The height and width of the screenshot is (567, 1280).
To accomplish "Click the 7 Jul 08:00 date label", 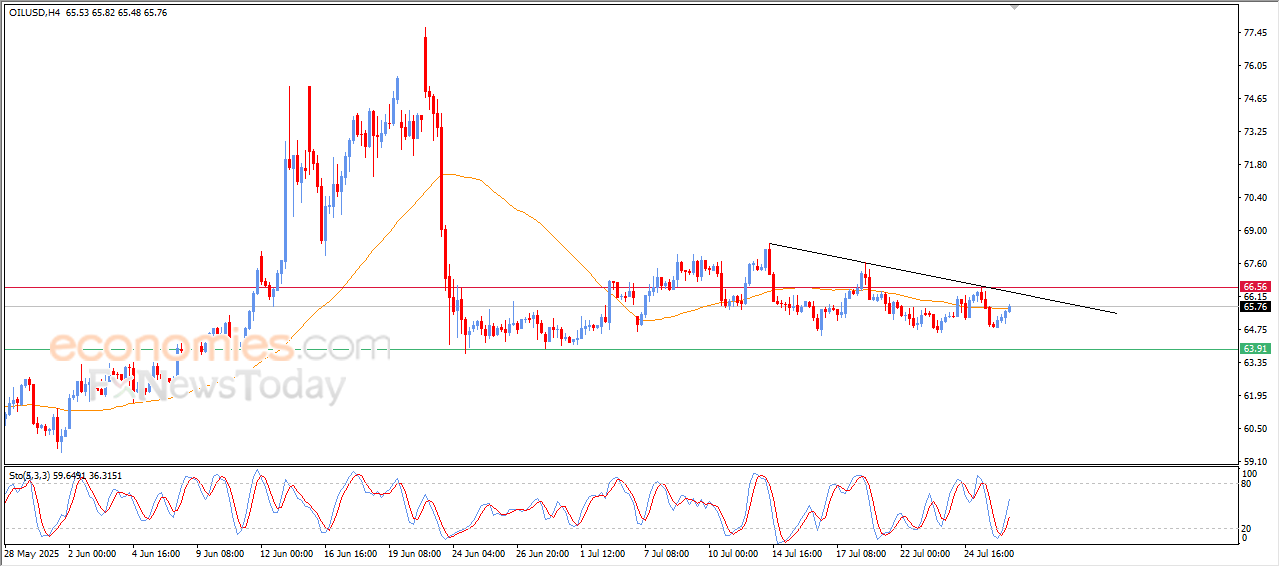I will click(669, 553).
